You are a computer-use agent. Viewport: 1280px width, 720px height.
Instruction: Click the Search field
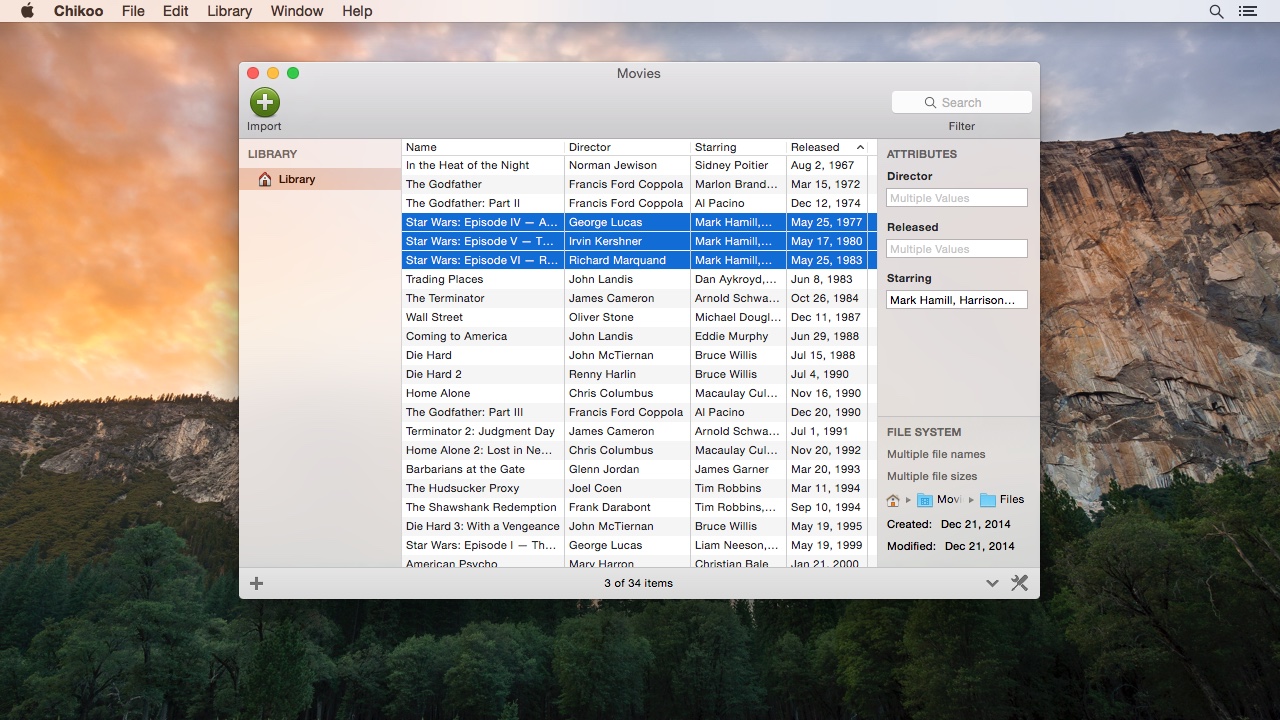[960, 101]
